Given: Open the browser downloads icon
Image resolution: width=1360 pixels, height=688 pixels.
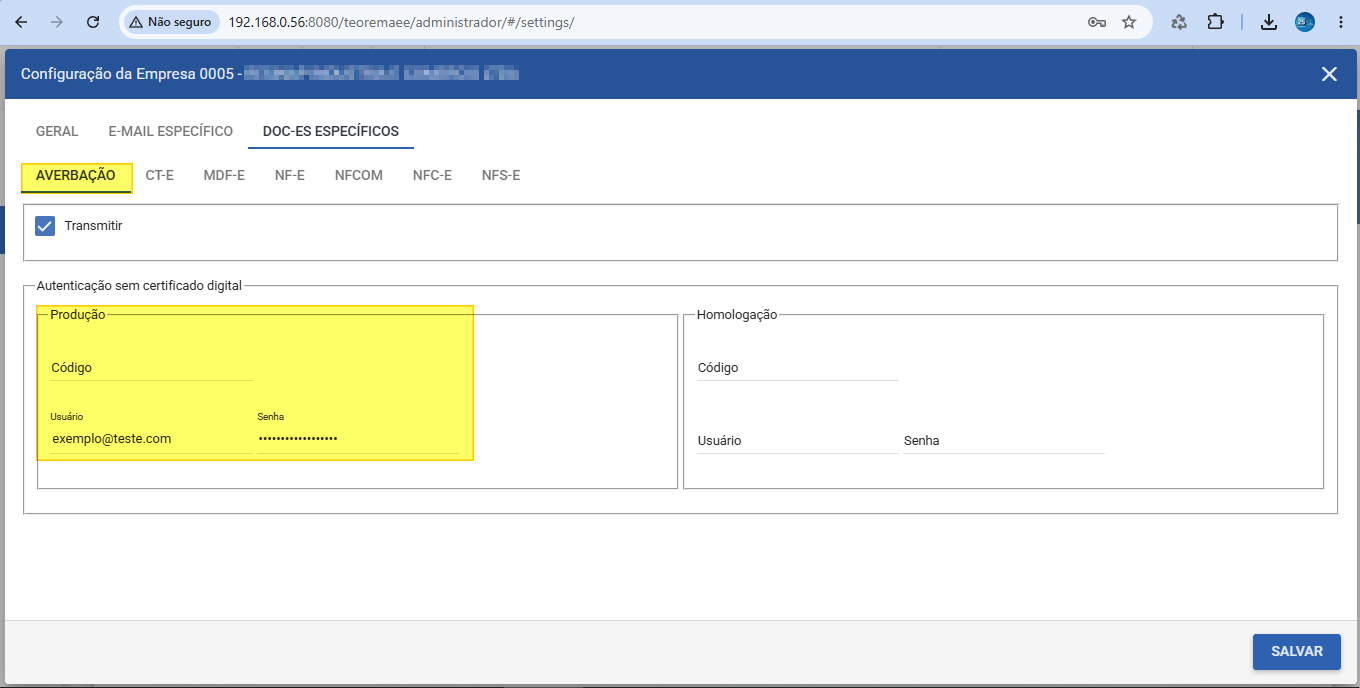Looking at the screenshot, I should coord(1269,22).
